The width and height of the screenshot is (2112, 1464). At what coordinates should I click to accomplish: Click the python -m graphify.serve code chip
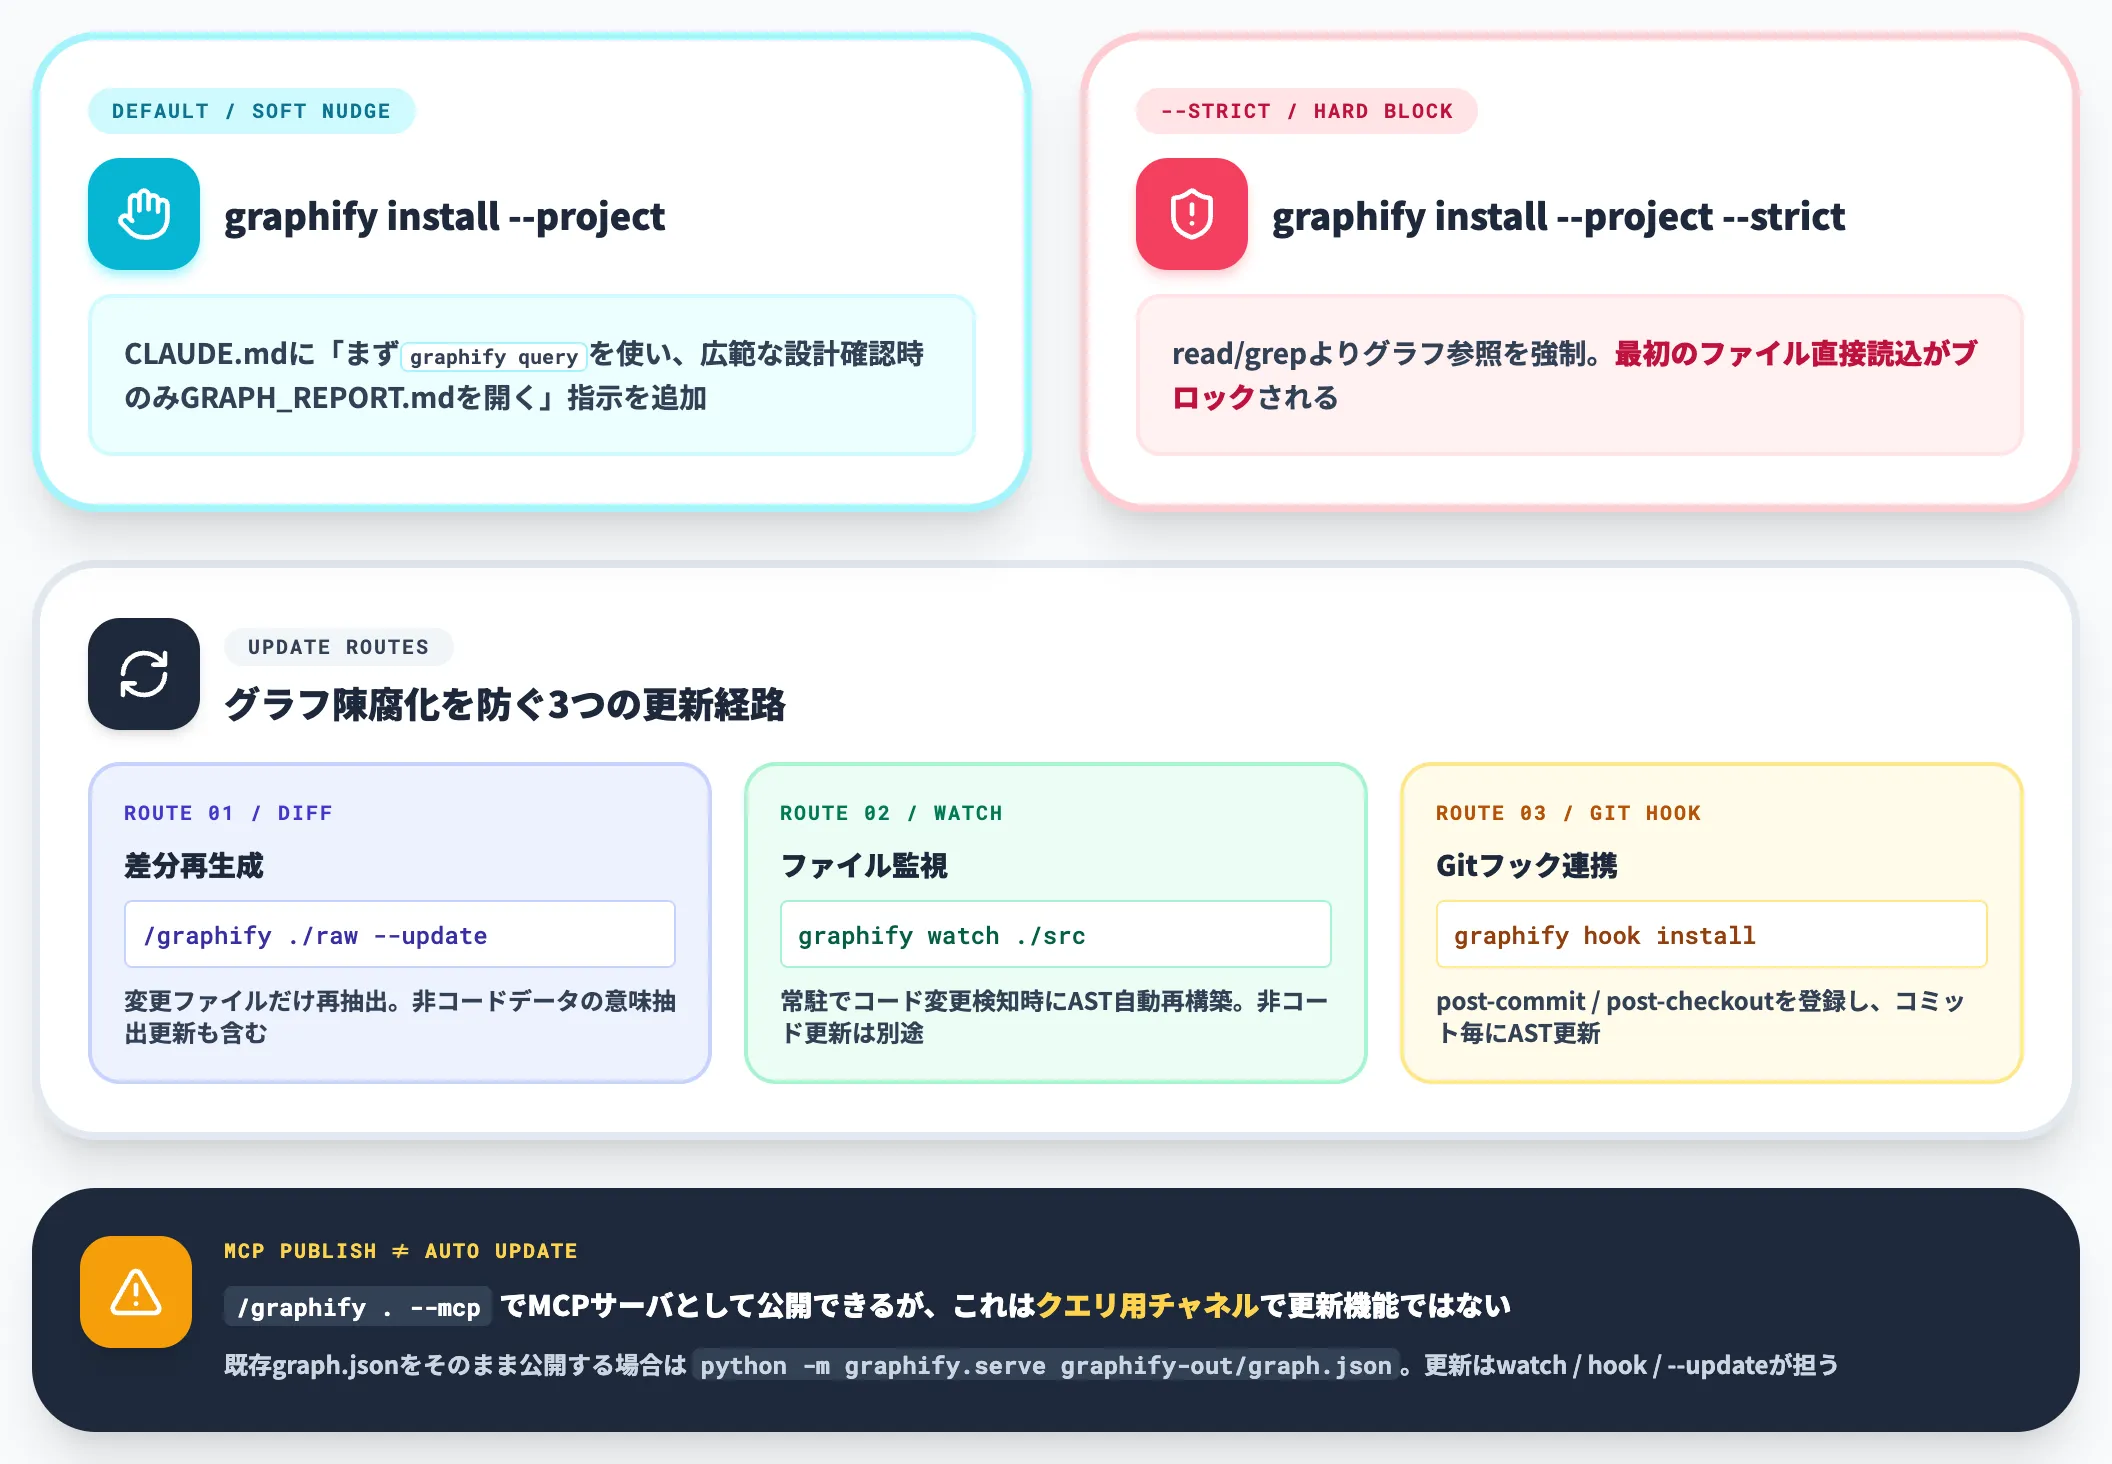pos(1045,1365)
